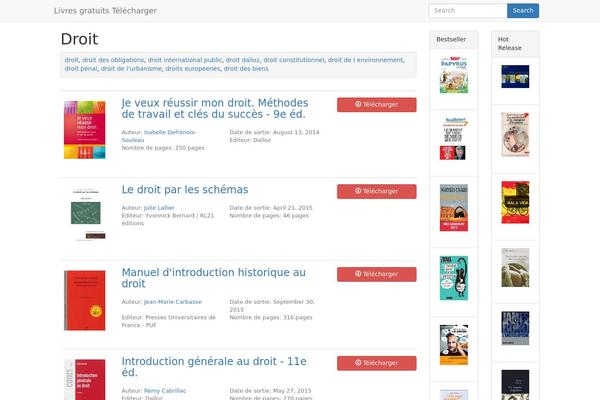The image size is (600, 400).
Task: Click 'Editeur: Dalloz' under first book
Action: click(250, 140)
